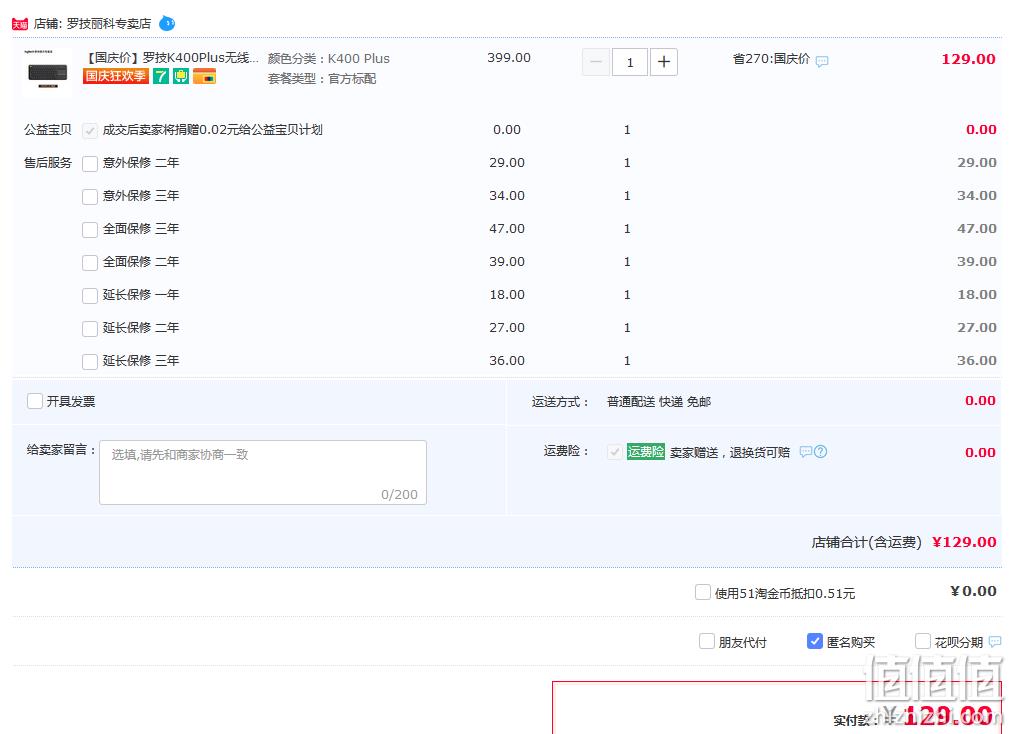1013x734 pixels.
Task: Click the green 7-day return badge icon
Action: click(x=161, y=76)
